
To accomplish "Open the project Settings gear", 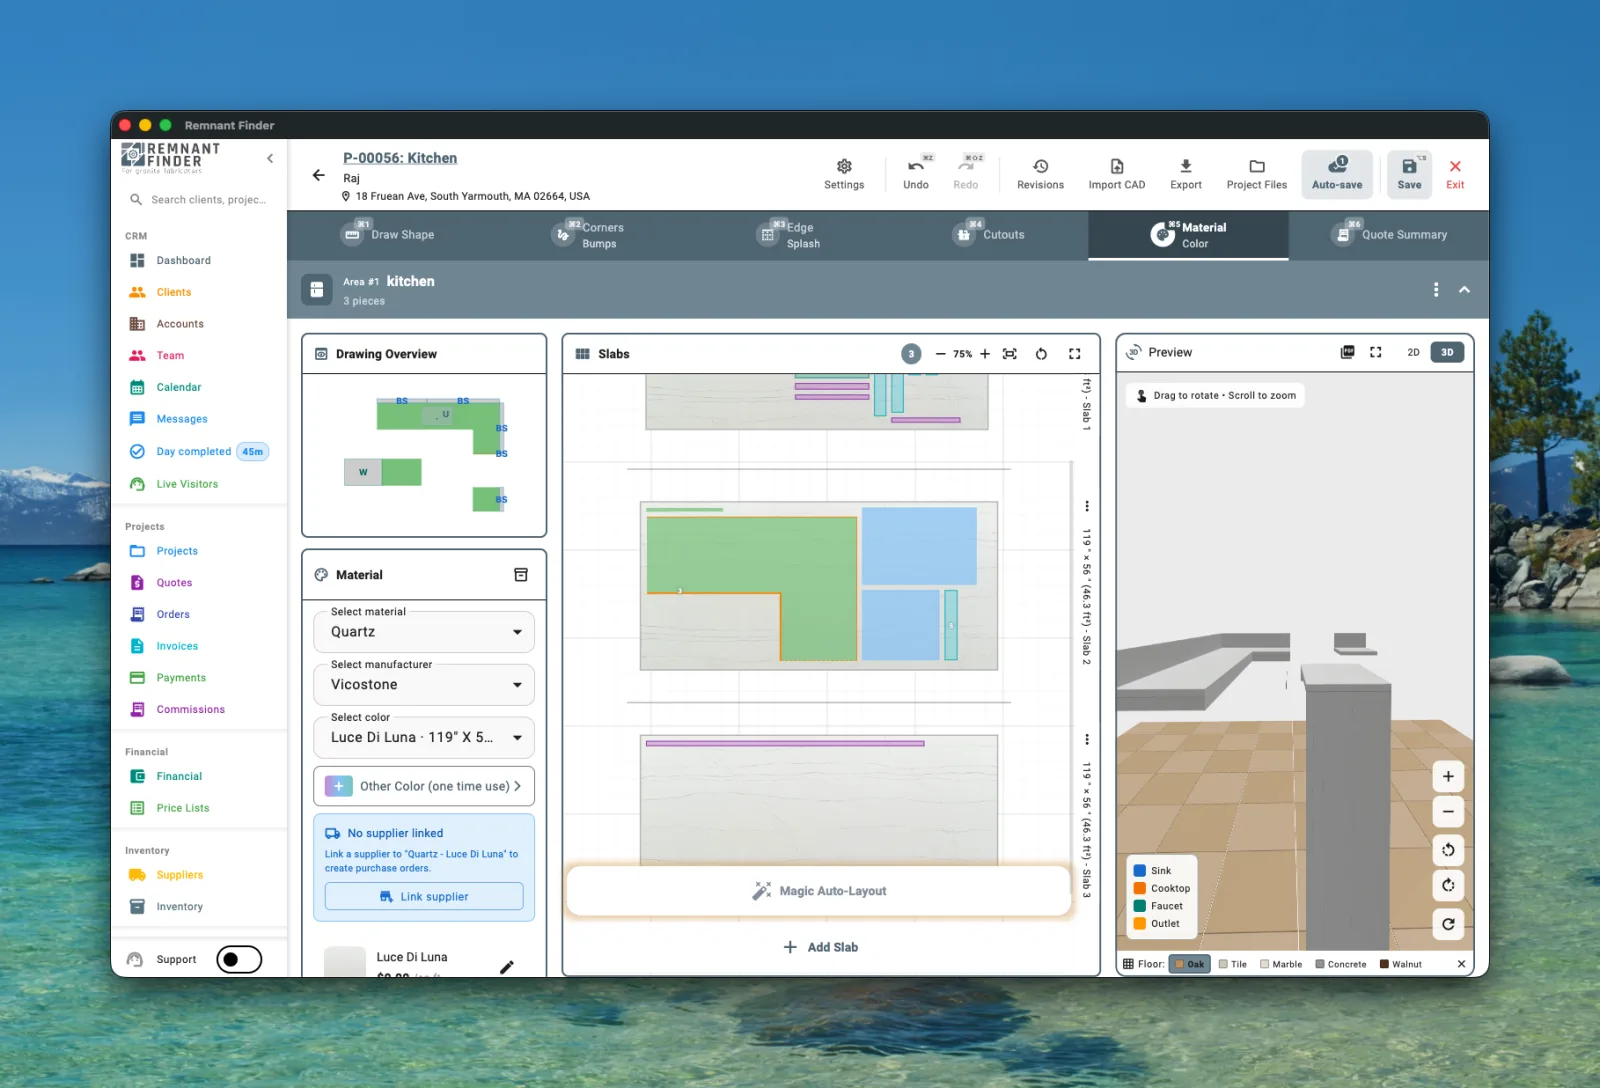I will pyautogui.click(x=844, y=173).
